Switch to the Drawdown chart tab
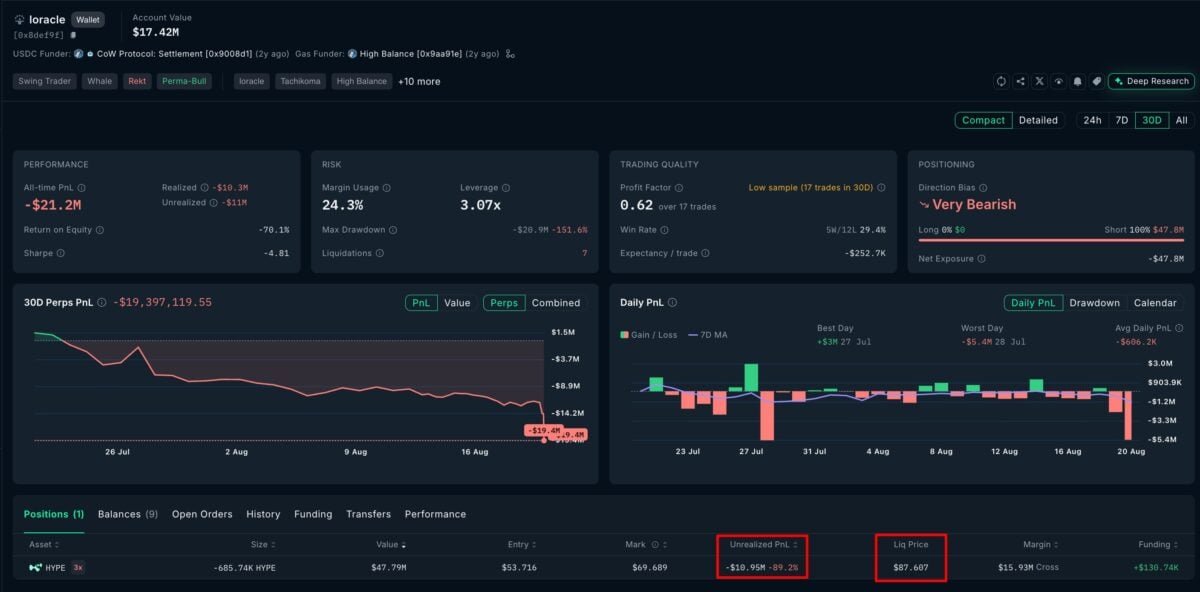Viewport: 1200px width, 592px height. point(1094,303)
